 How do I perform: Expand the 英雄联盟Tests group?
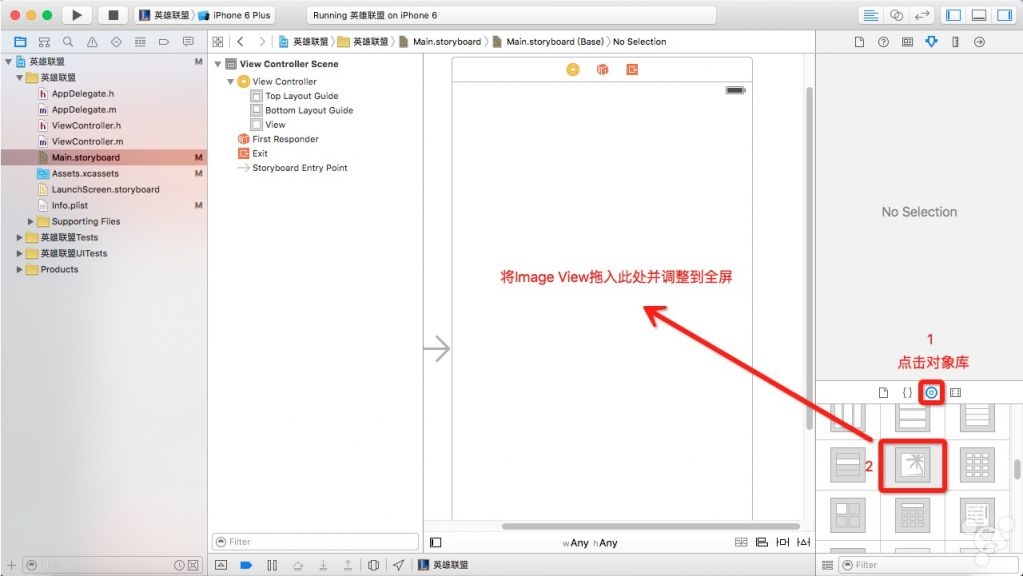coord(20,237)
